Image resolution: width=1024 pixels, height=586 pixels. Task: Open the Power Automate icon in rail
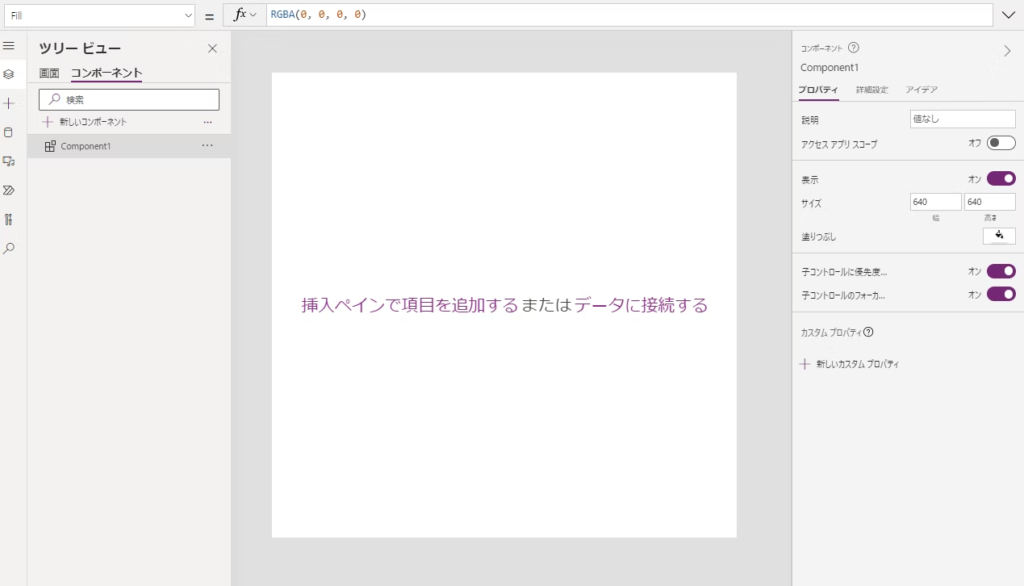[9, 190]
